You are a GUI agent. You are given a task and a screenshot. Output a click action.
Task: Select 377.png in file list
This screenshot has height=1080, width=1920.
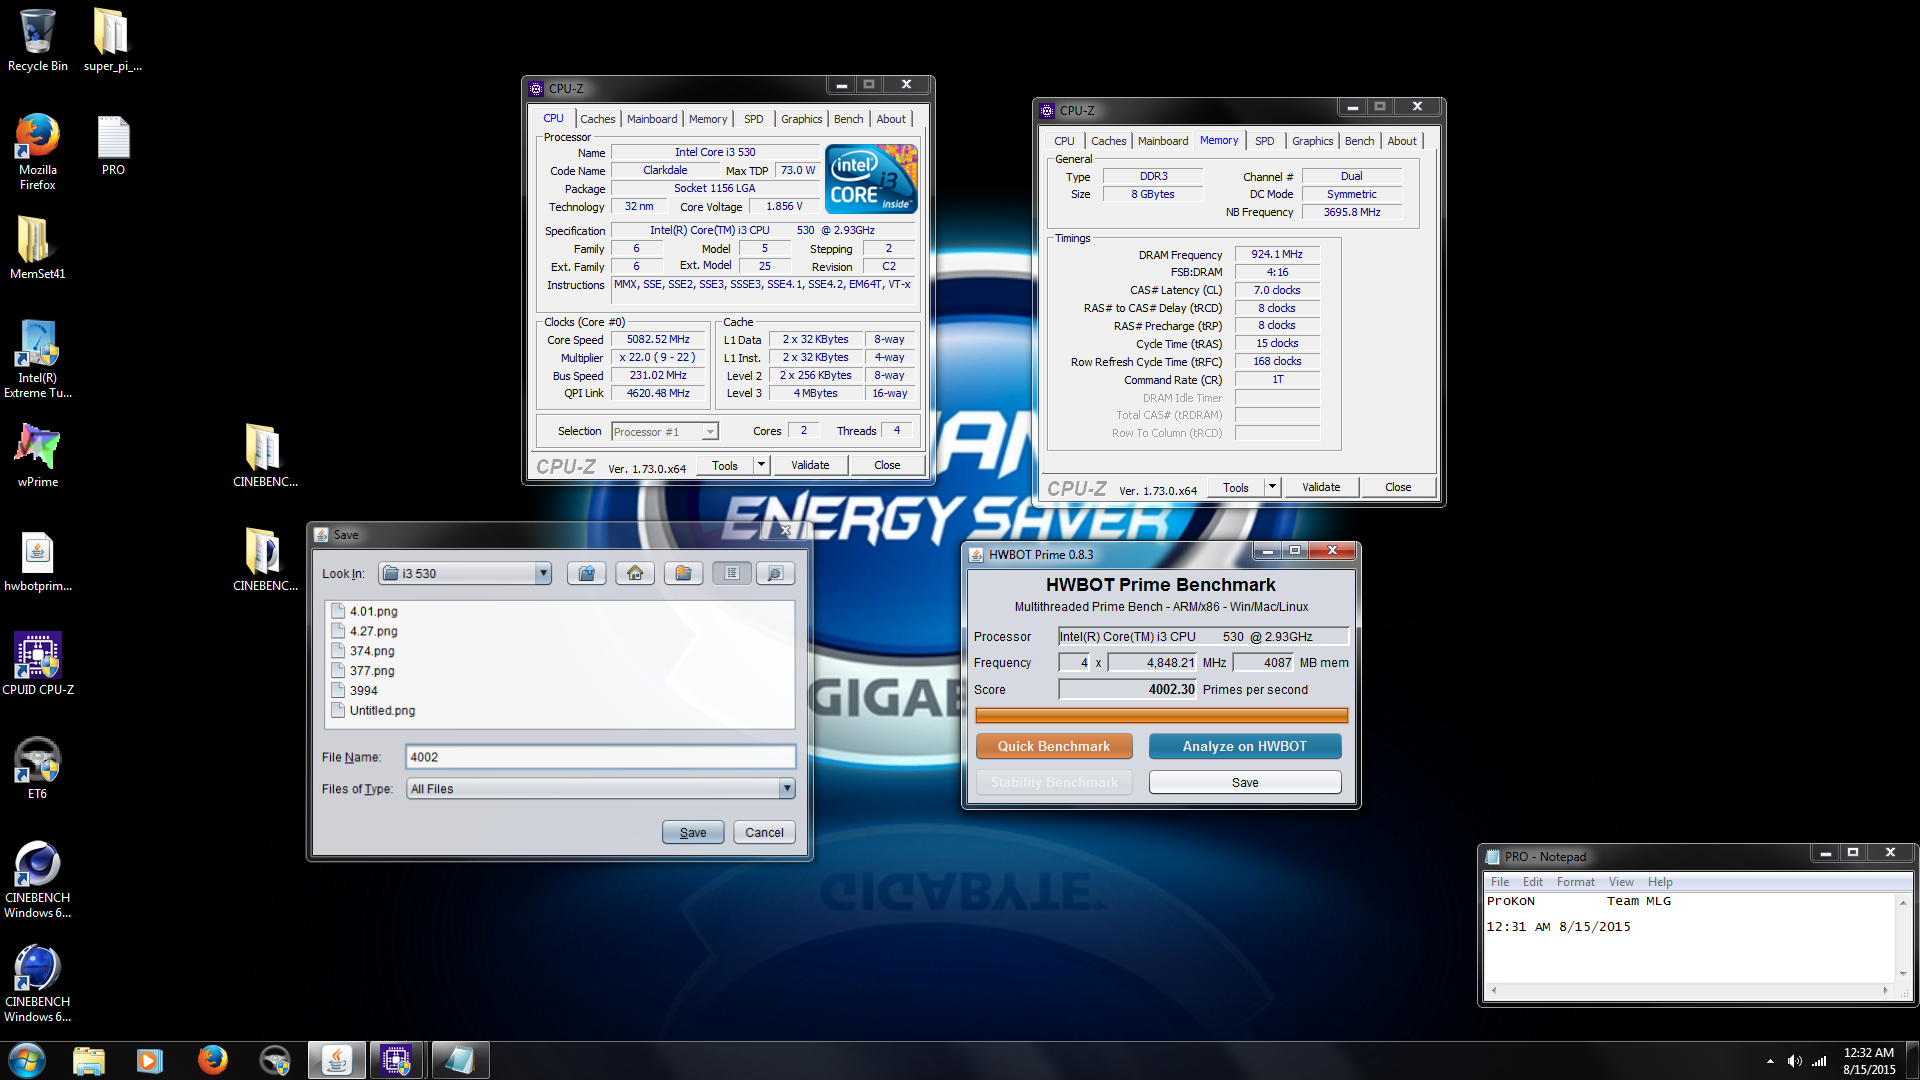pyautogui.click(x=363, y=671)
